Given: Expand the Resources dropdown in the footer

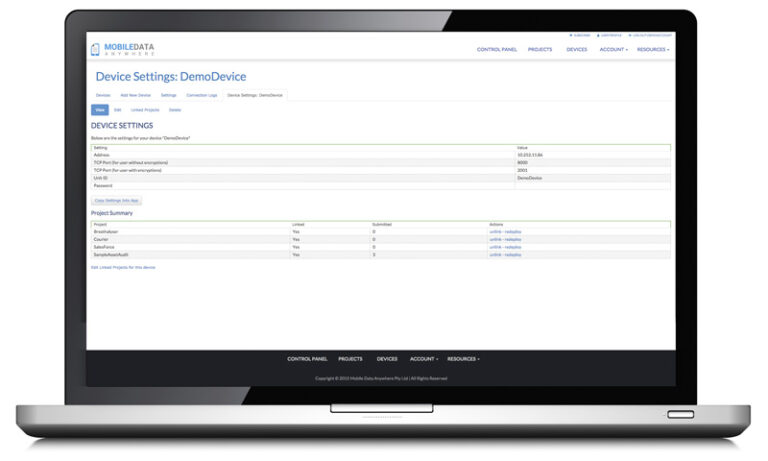Looking at the screenshot, I should 463,358.
